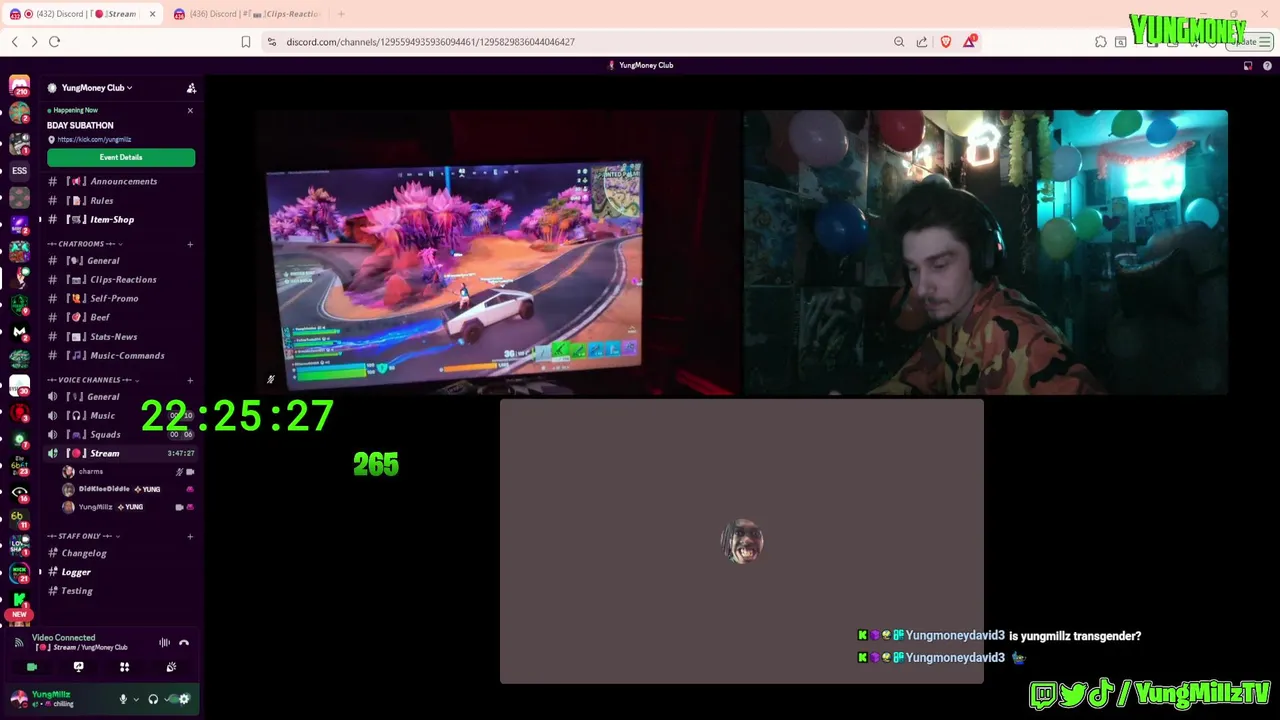Open microphone input device dropdown

pyautogui.click(x=136, y=699)
